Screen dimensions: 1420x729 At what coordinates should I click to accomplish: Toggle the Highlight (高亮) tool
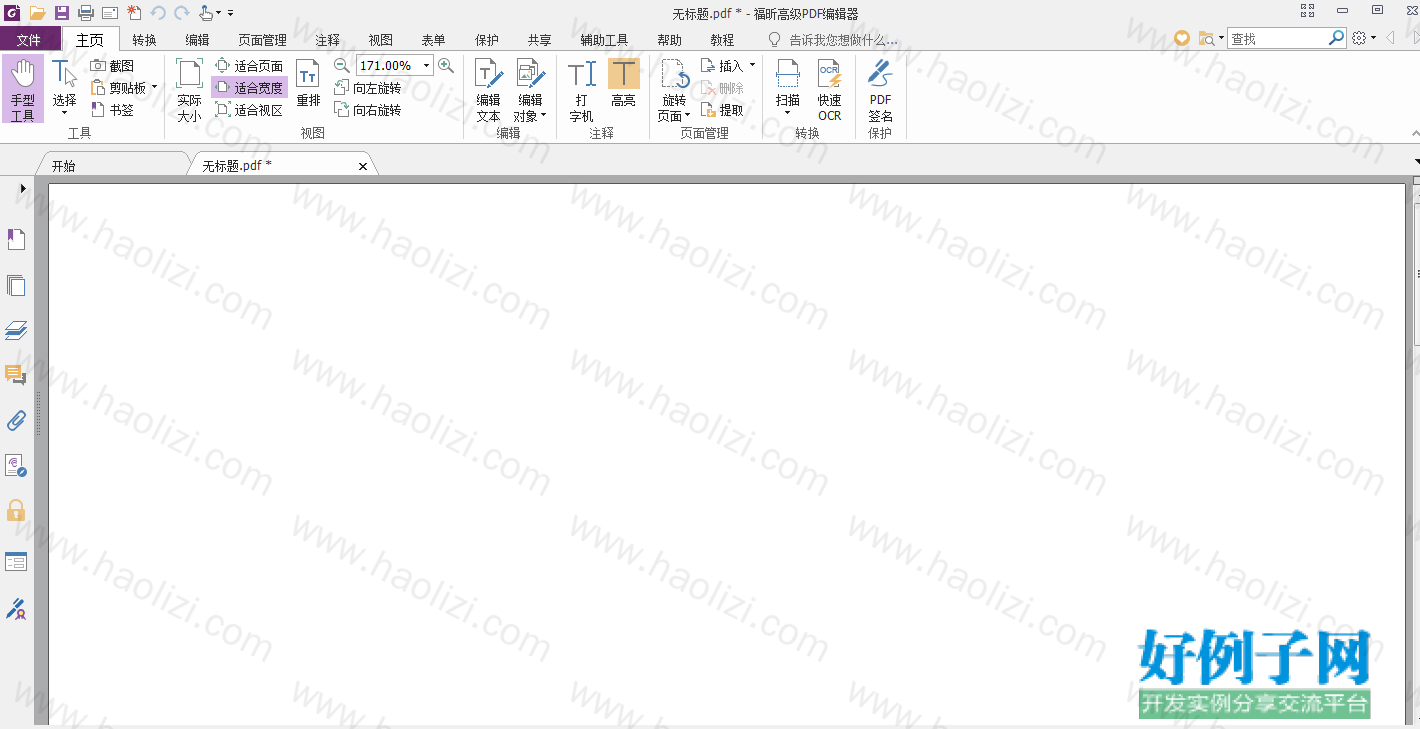tap(624, 84)
